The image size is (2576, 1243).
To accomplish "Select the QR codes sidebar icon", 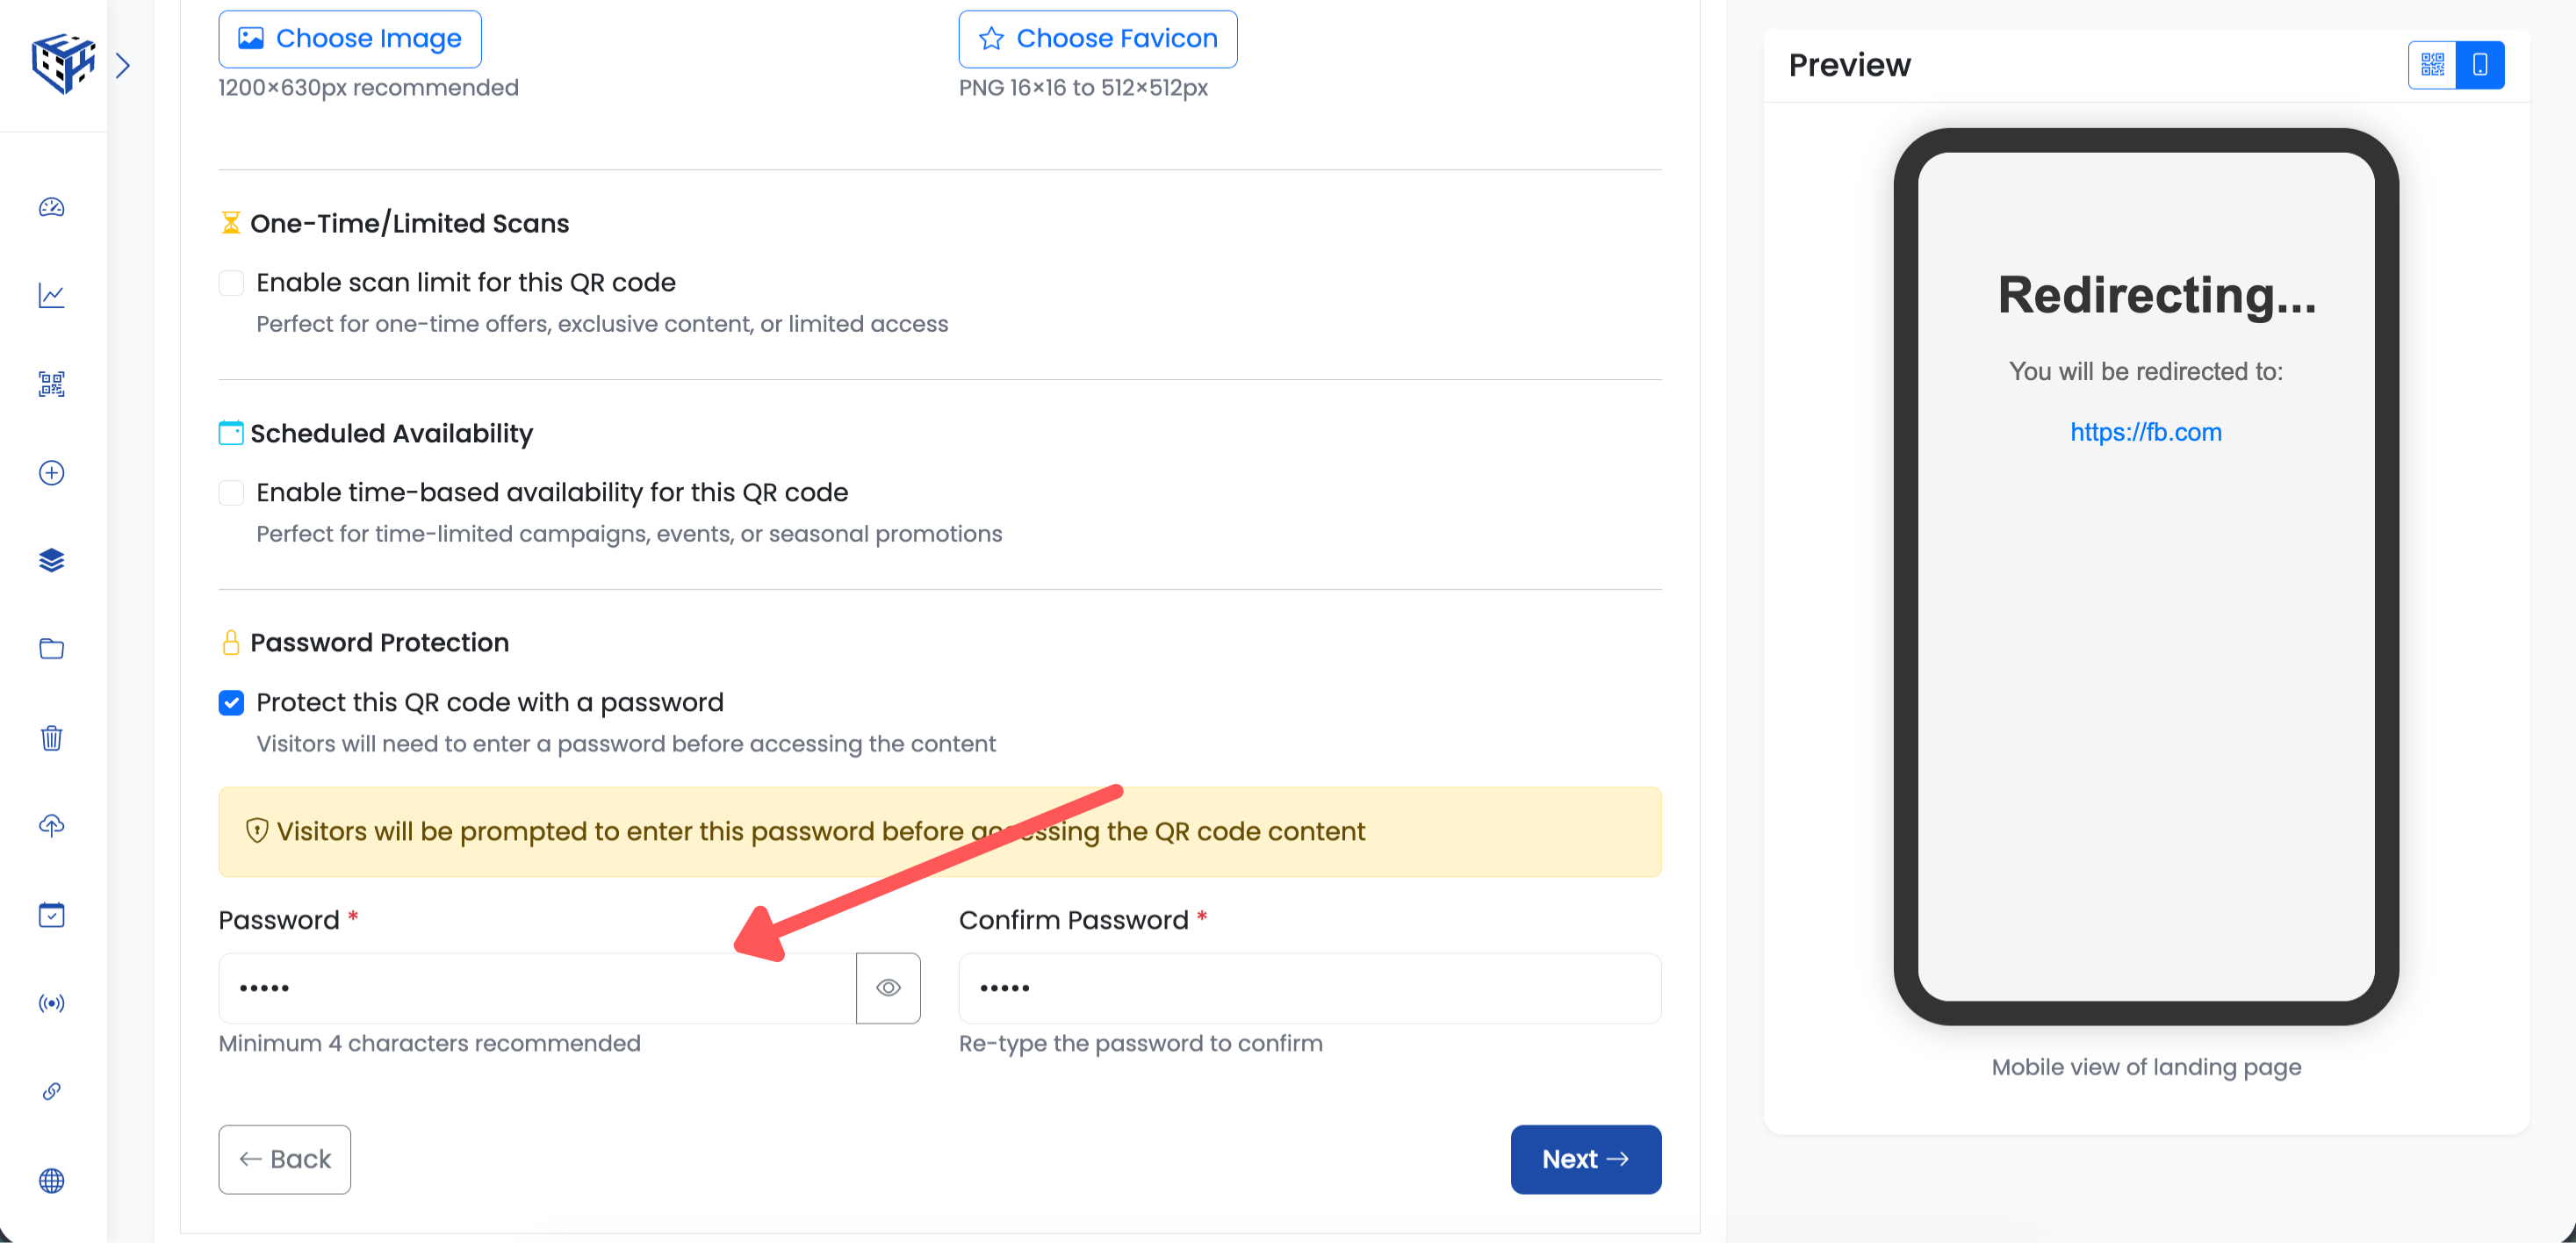I will (50, 384).
